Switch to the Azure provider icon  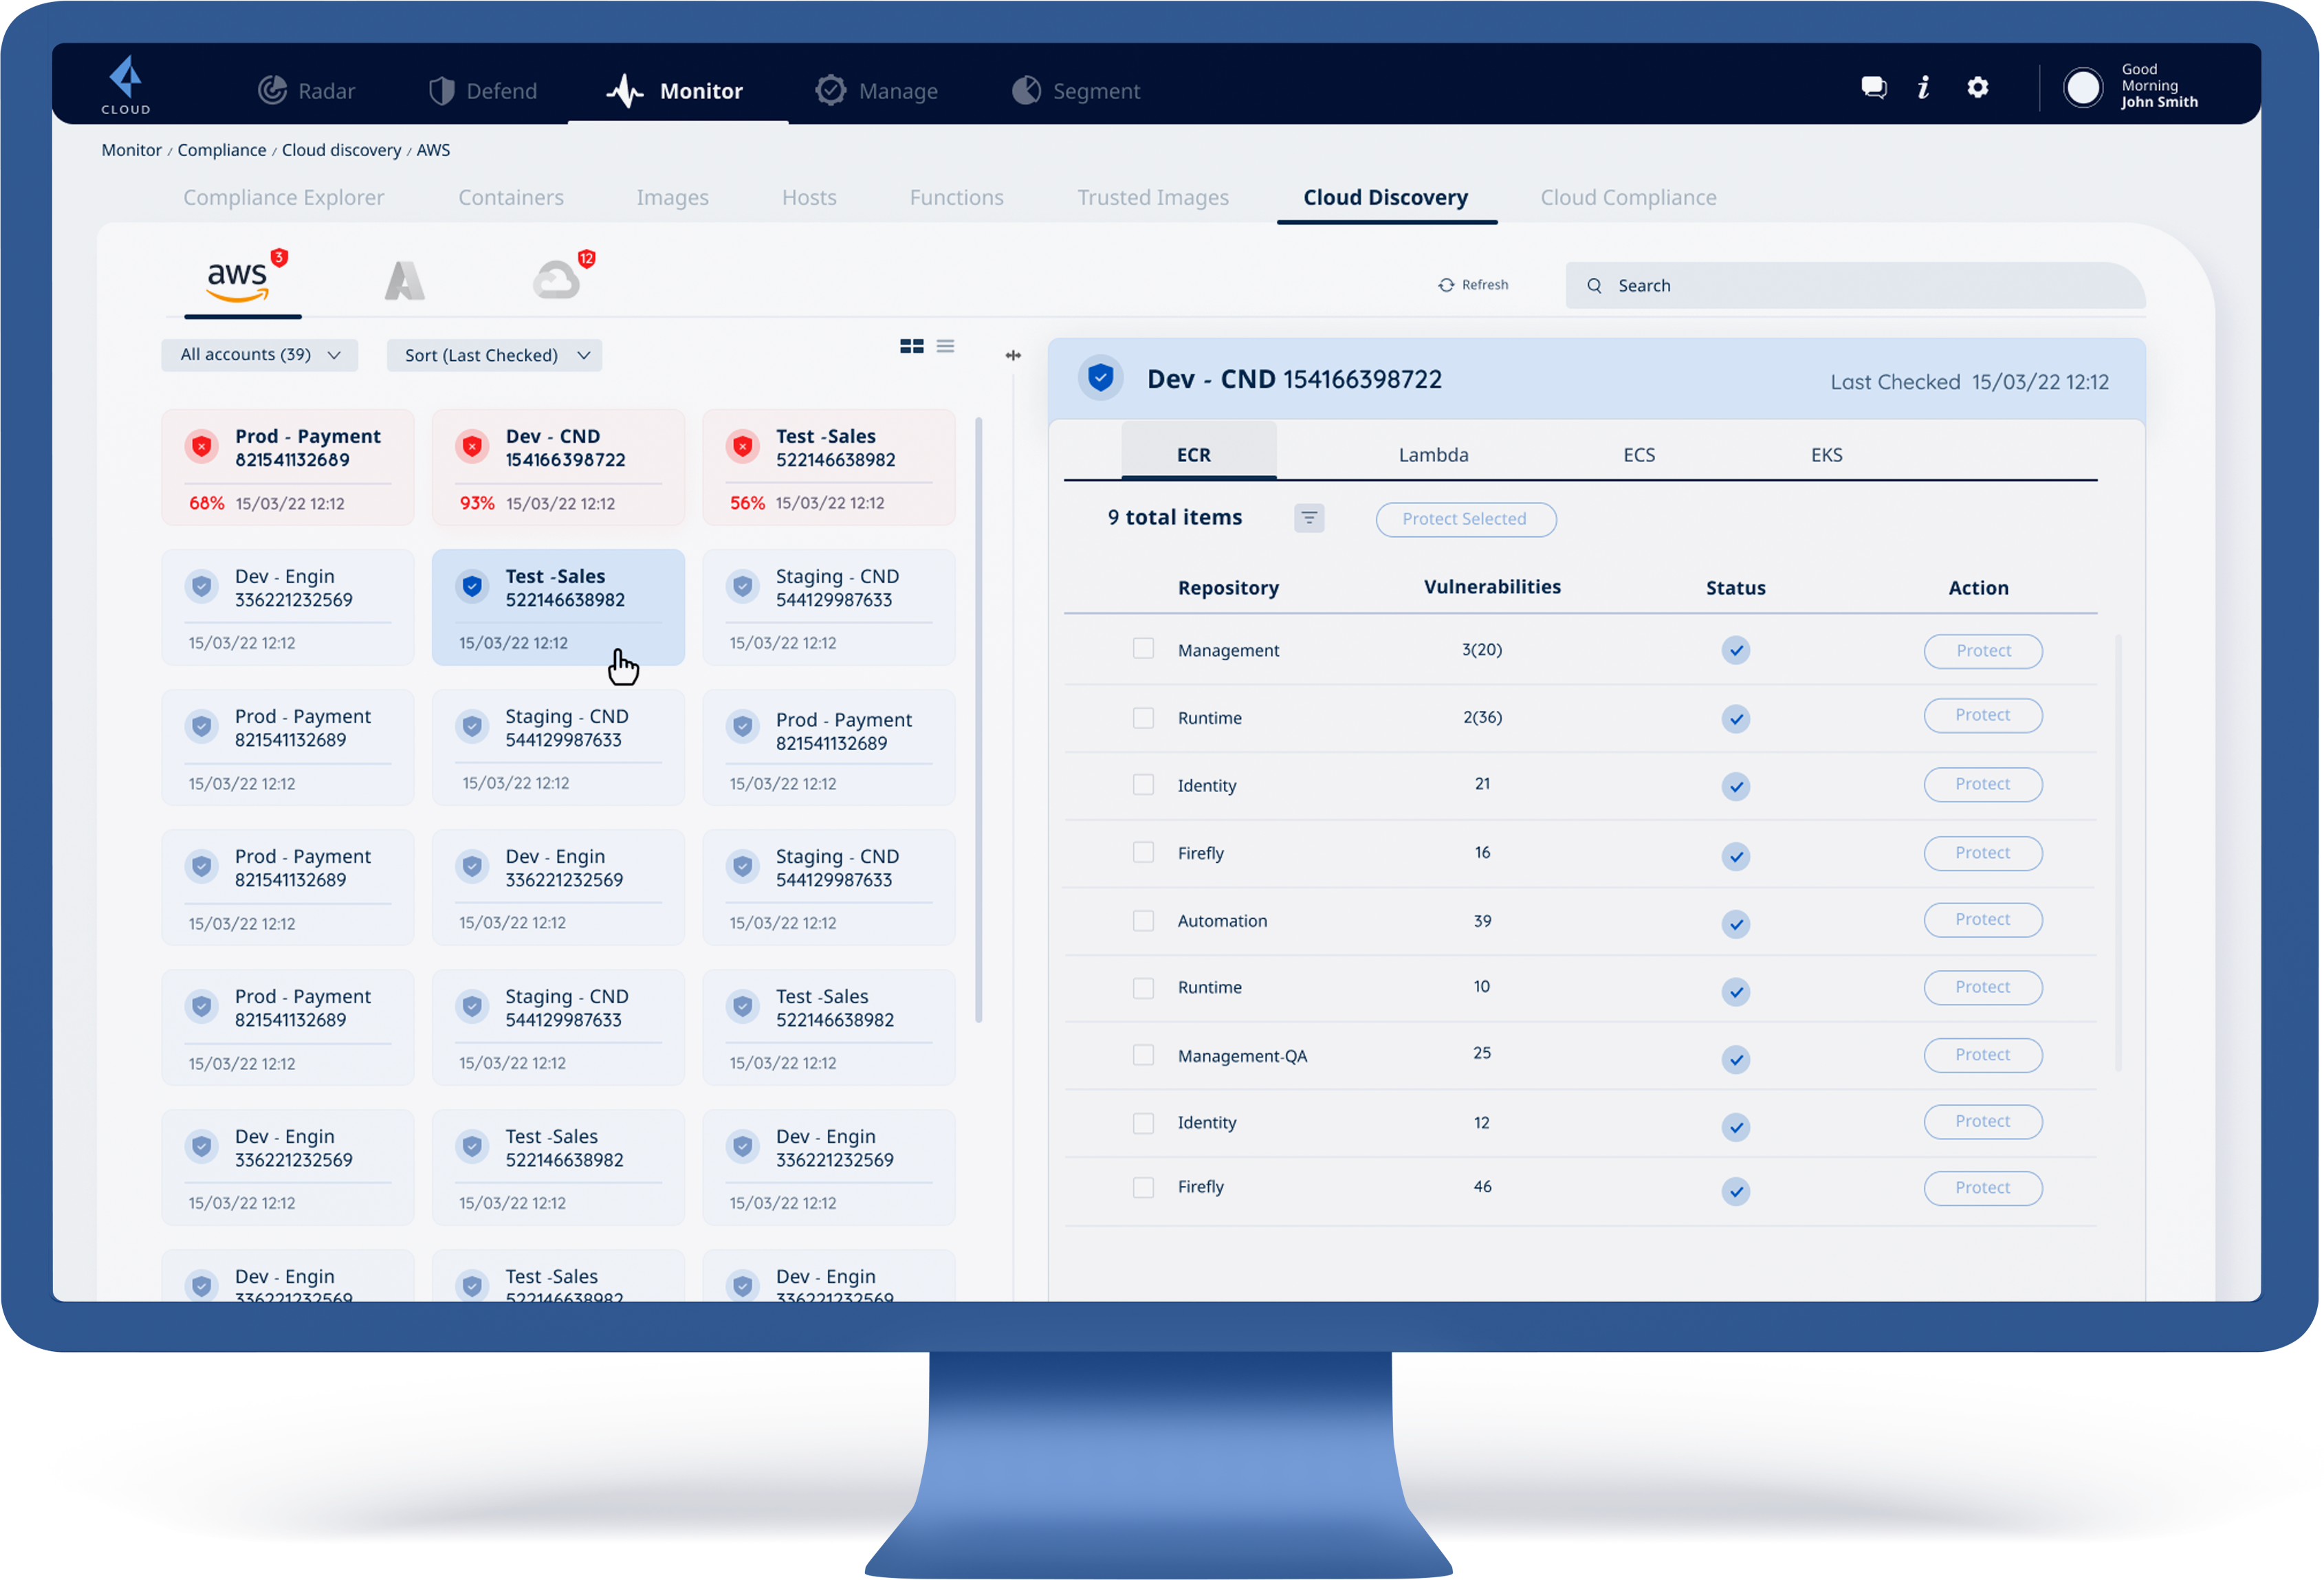click(x=404, y=280)
